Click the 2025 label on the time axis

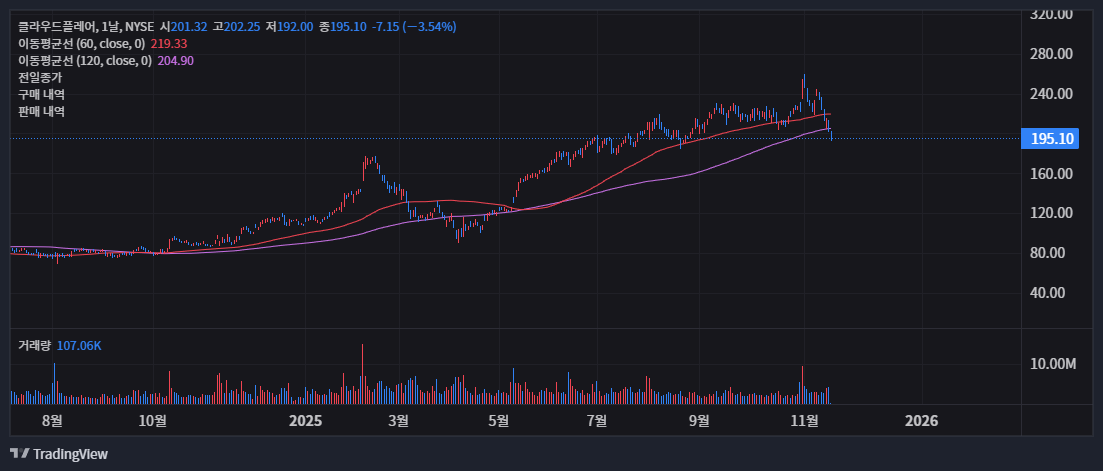pos(305,421)
